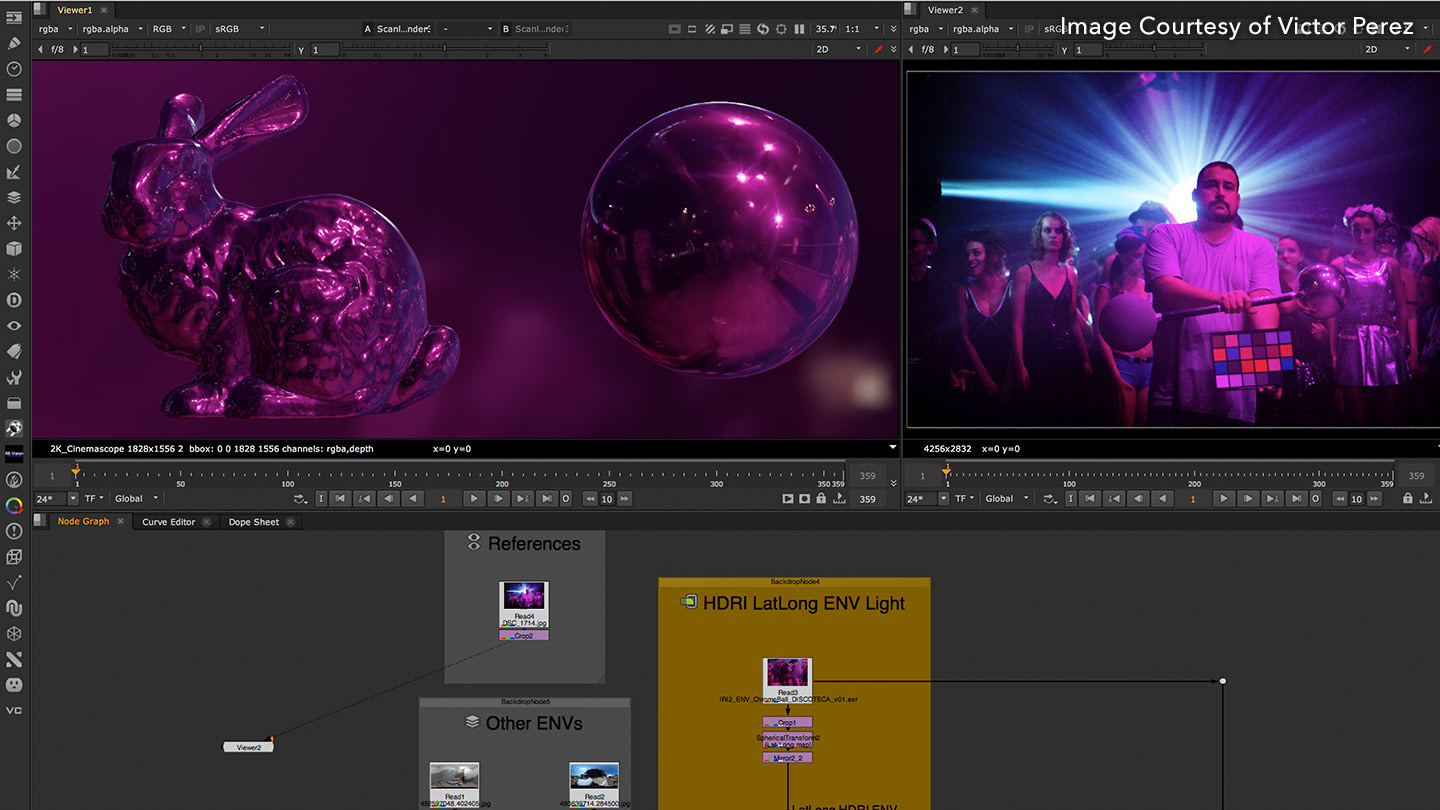Open the Filter nodes circle icon
1440x810 pixels.
(14, 146)
